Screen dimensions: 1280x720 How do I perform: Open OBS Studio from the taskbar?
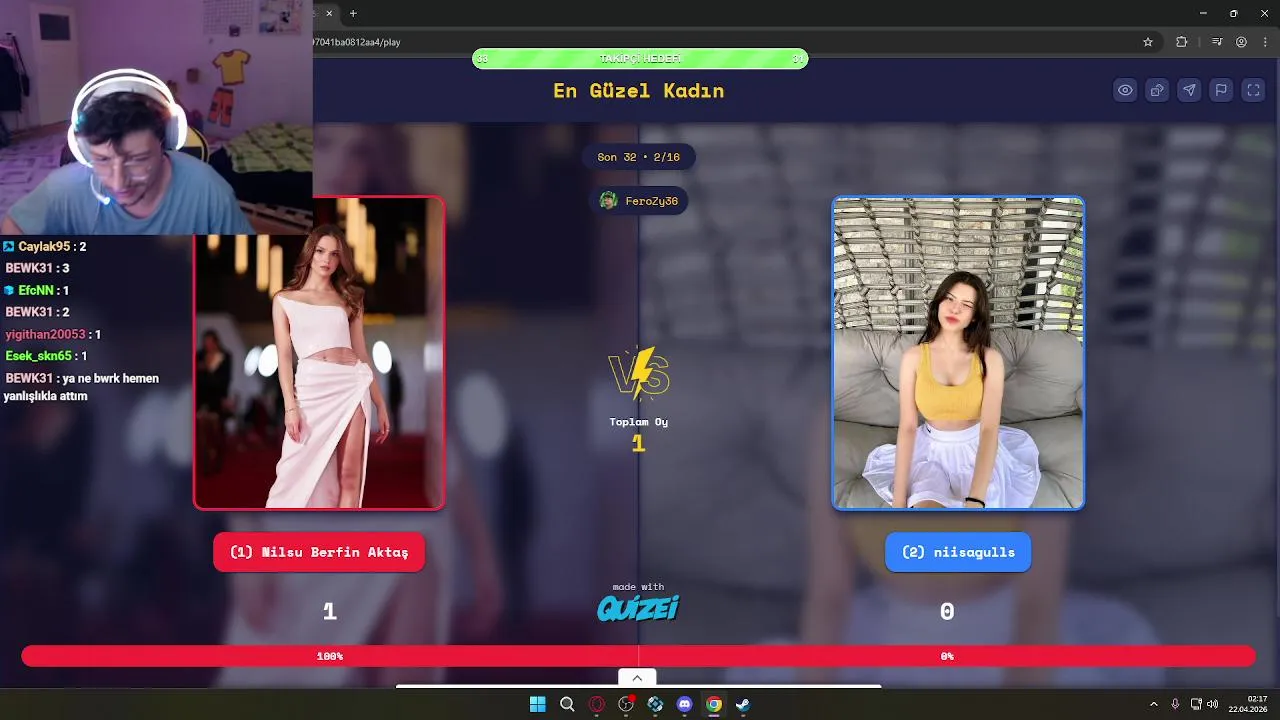tap(626, 704)
